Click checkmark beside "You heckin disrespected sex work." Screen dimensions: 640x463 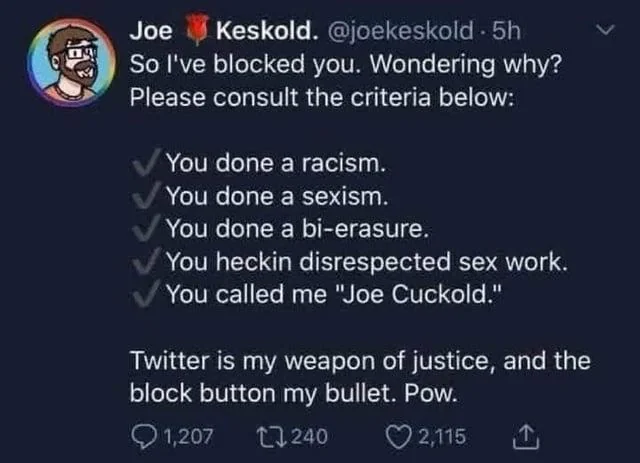point(146,263)
